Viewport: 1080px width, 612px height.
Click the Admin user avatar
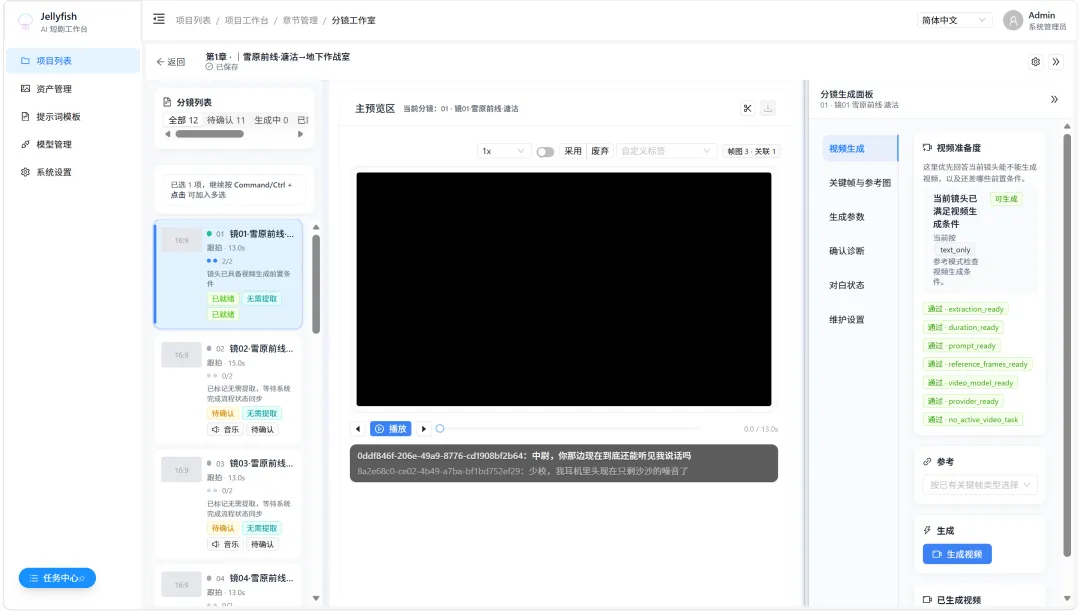click(x=1012, y=21)
